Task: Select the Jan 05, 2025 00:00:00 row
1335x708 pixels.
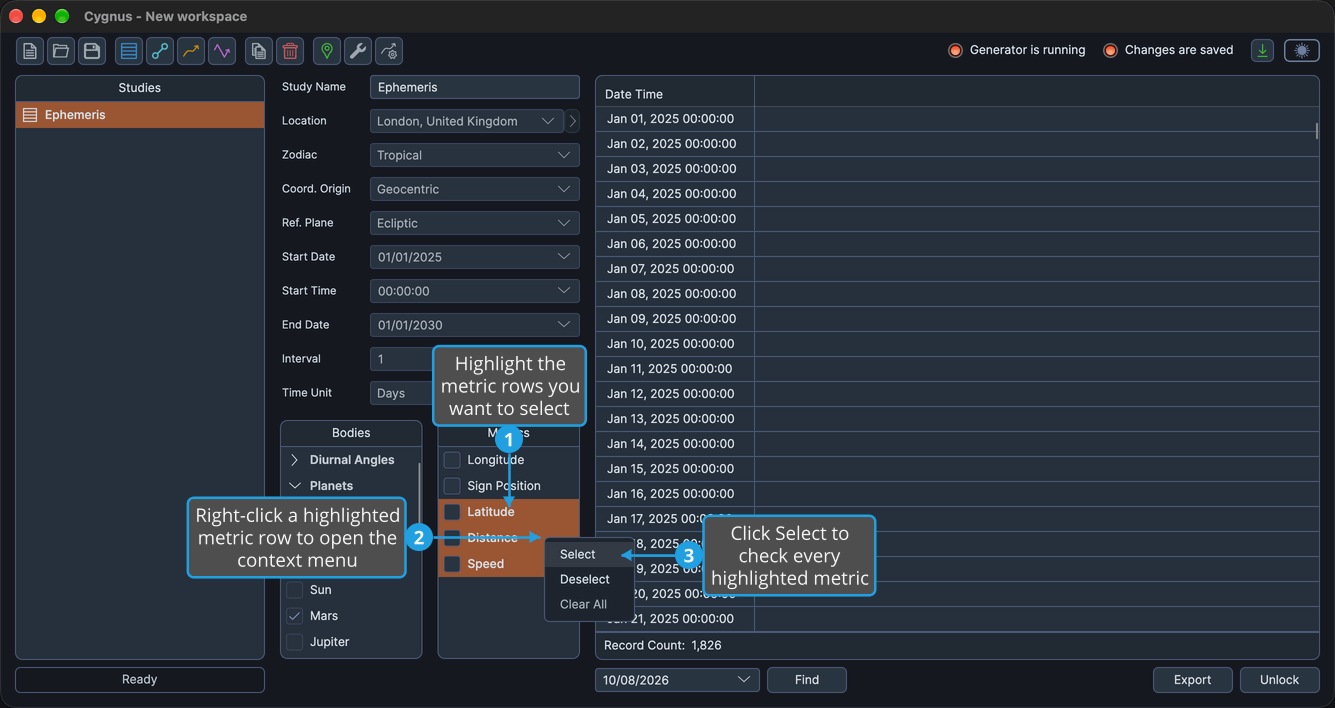Action: [957, 219]
